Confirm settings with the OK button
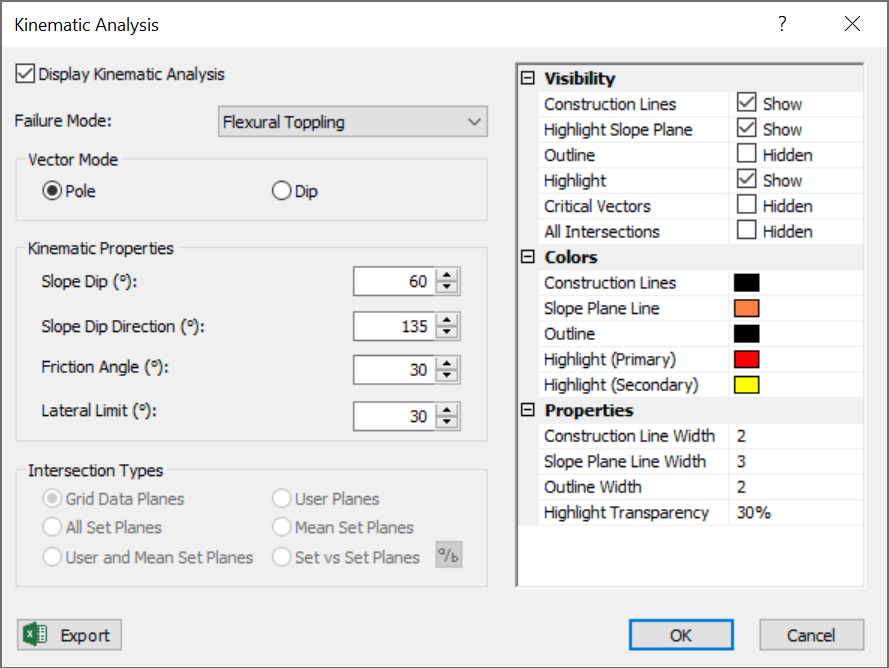 [x=681, y=634]
